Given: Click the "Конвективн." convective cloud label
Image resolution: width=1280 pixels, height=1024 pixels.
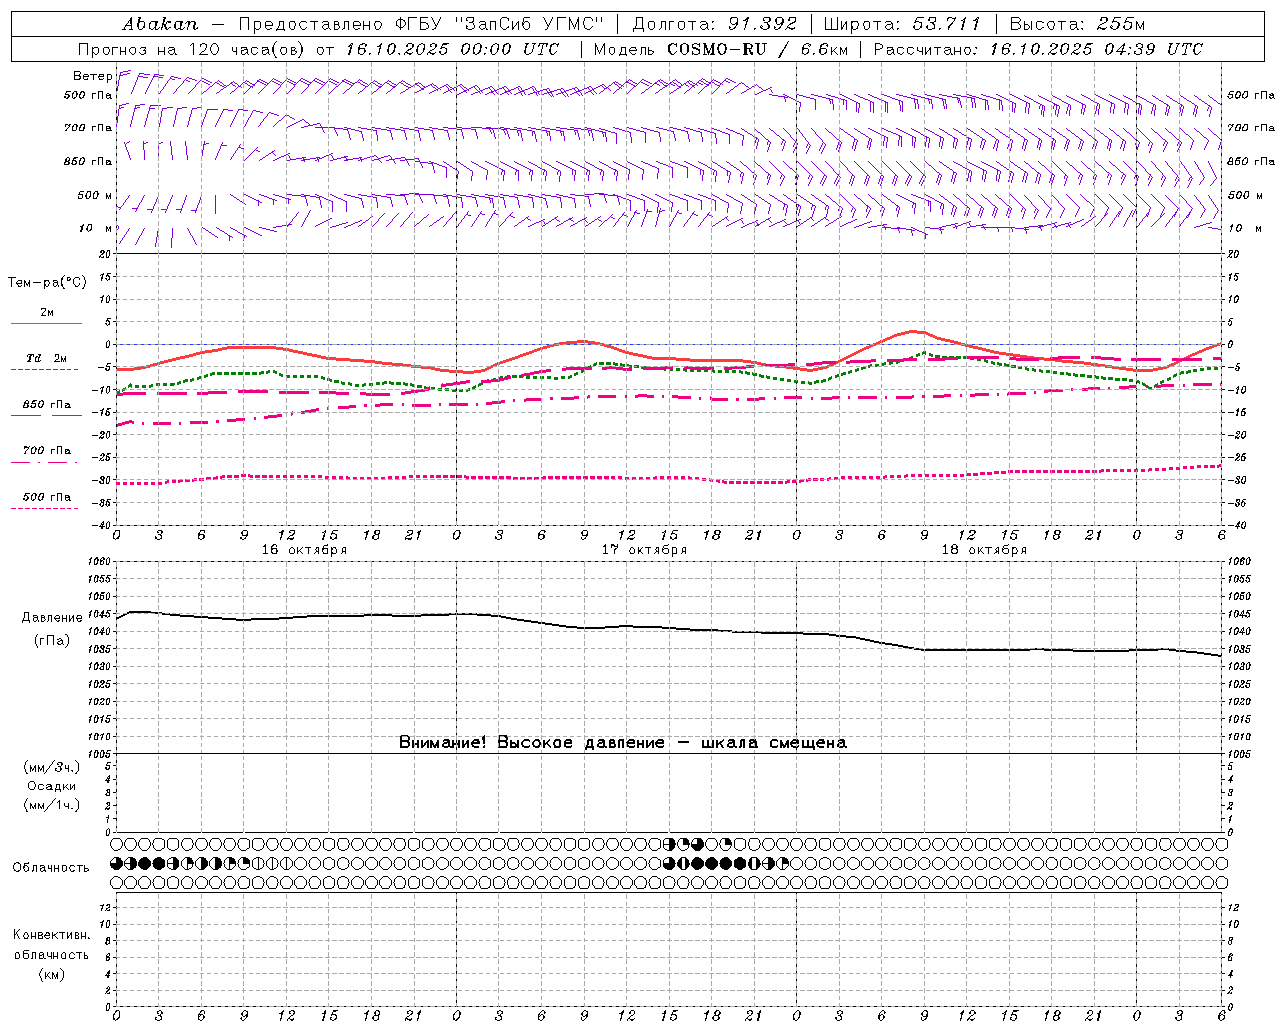Looking at the screenshot, I should (x=51, y=936).
